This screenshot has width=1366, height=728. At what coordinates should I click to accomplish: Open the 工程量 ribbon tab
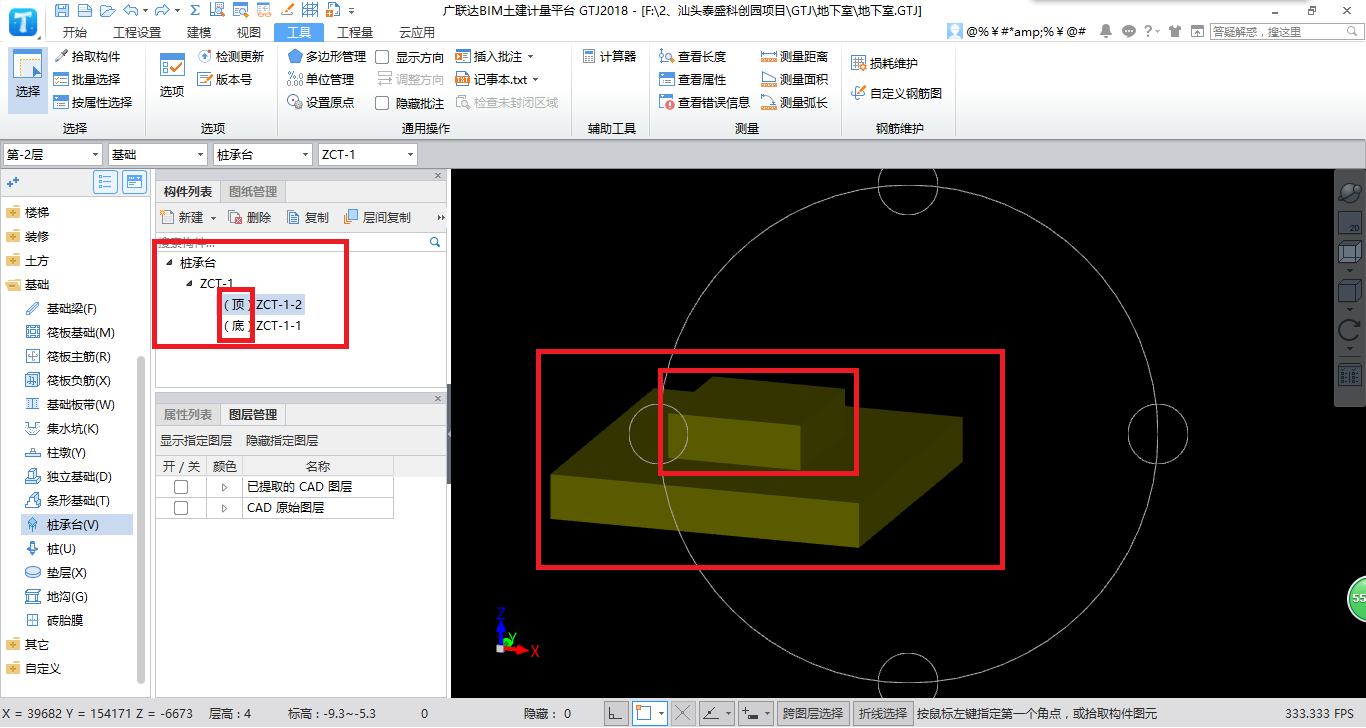click(x=355, y=32)
